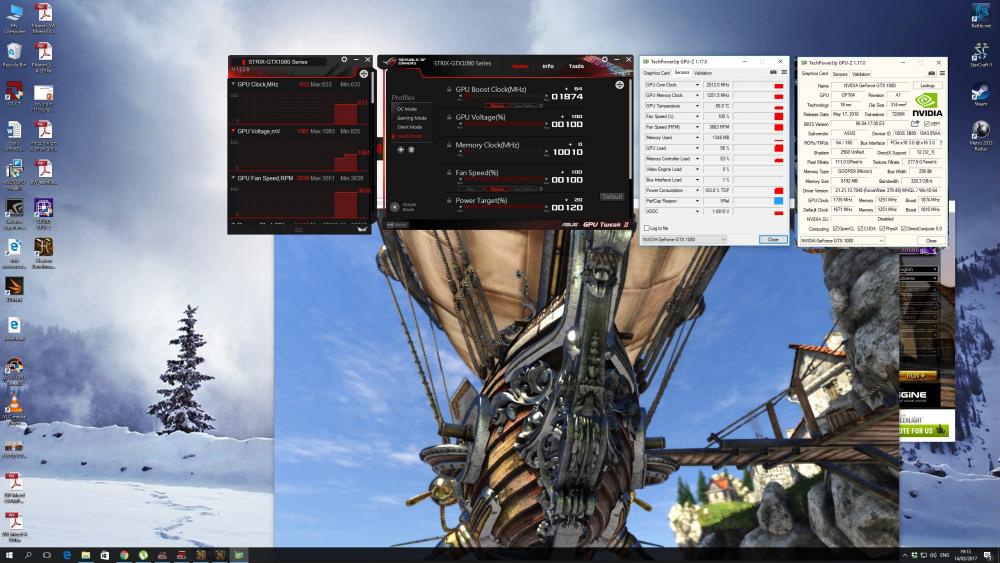Open GPU Load sensor dropdown
Screen dimensions: 1000x563
697,148
